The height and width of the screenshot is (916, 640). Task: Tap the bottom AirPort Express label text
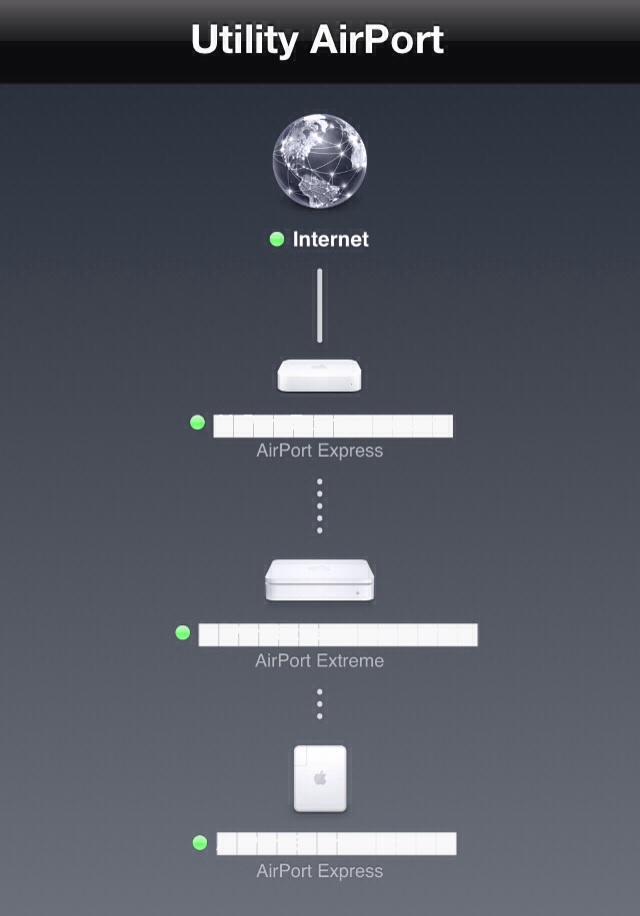tap(319, 871)
